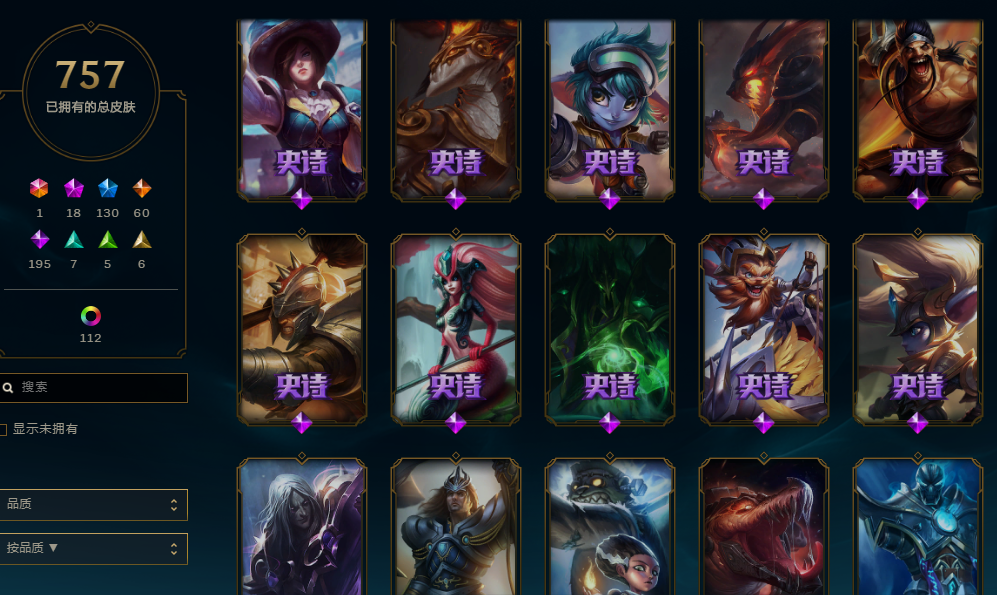Click the orange gem icon above 60

pos(142,188)
